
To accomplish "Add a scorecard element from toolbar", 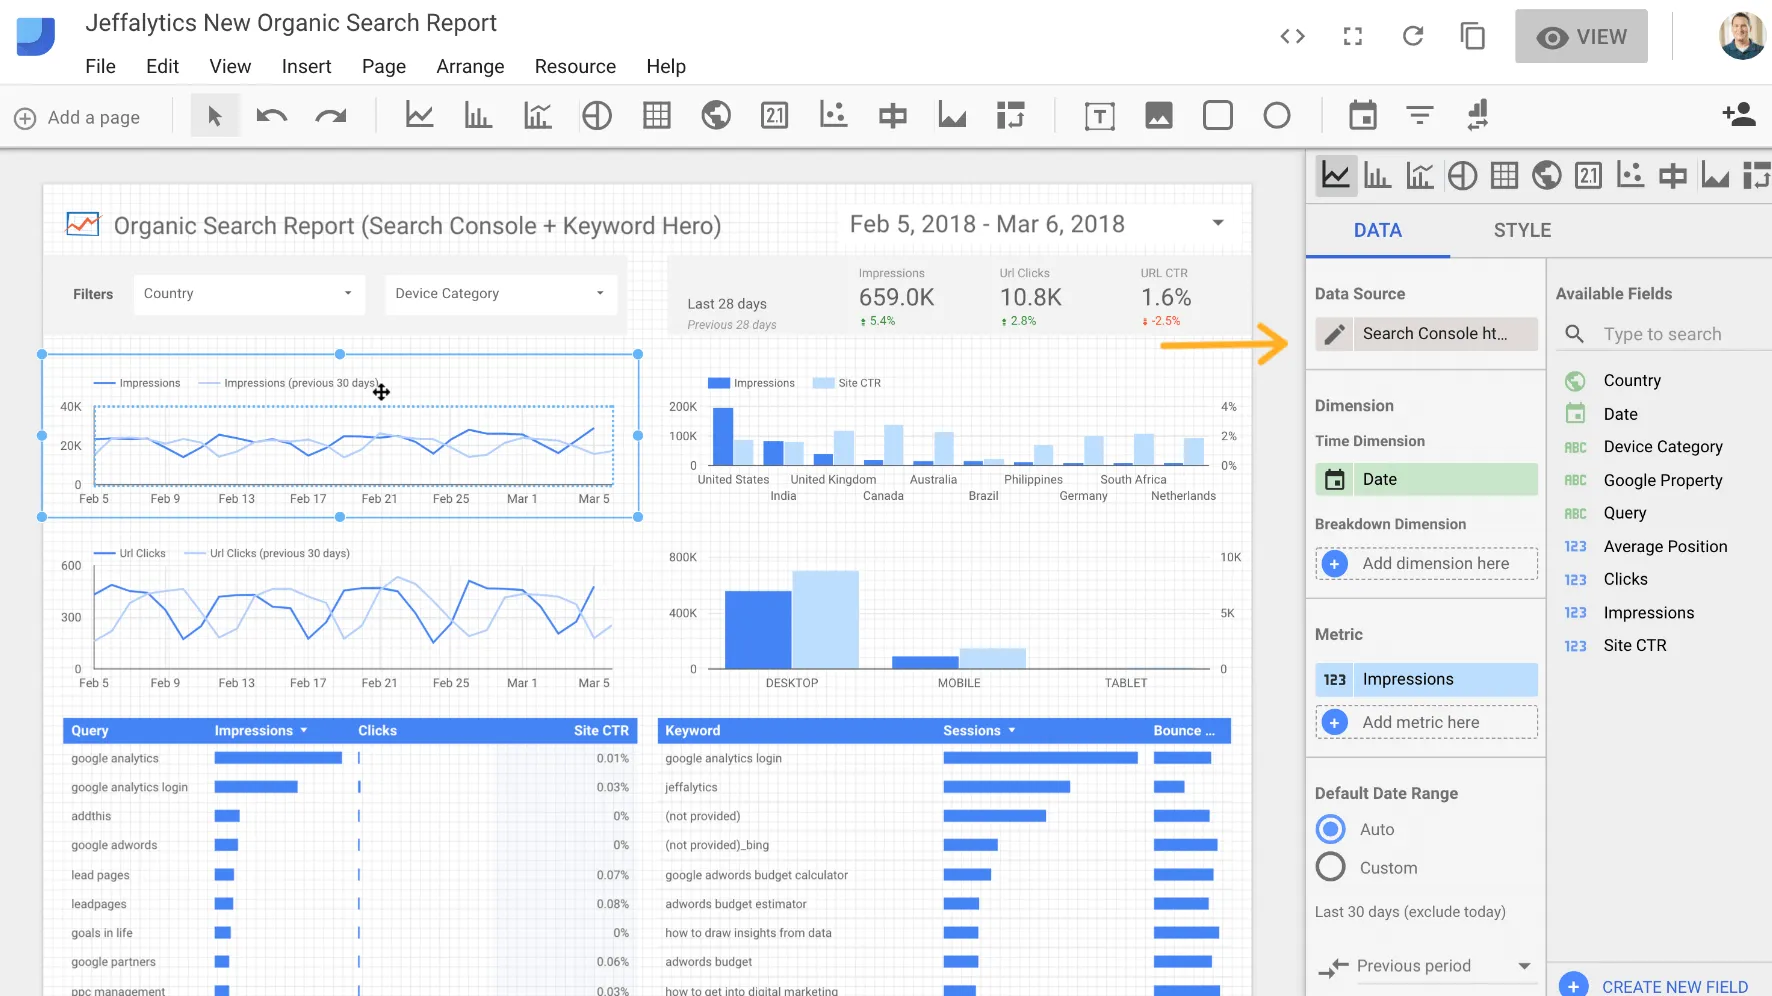I will [775, 116].
